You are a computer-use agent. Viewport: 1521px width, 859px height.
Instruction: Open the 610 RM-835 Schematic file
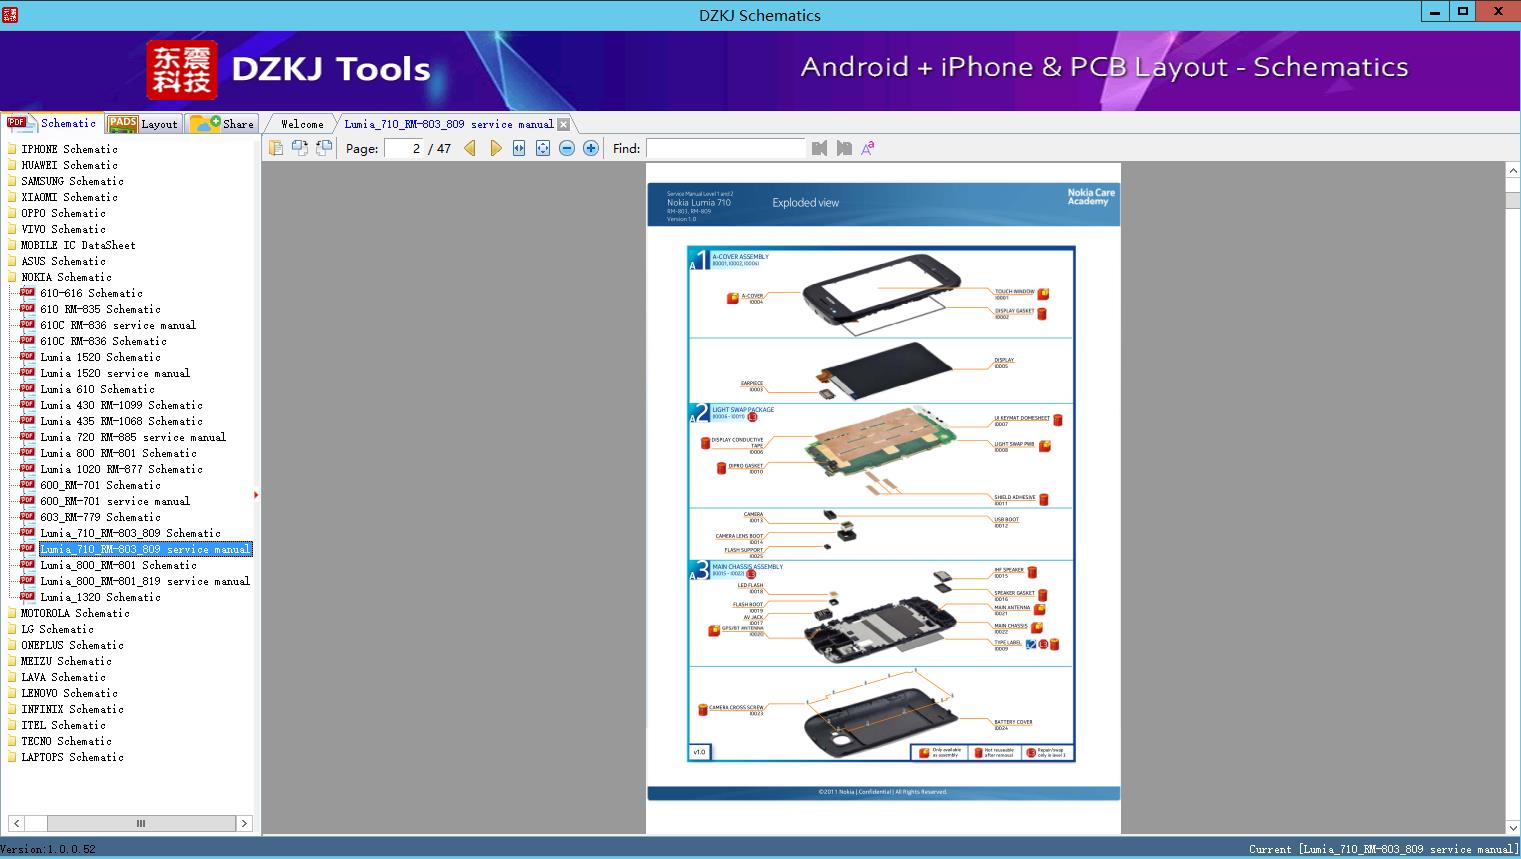coord(100,309)
